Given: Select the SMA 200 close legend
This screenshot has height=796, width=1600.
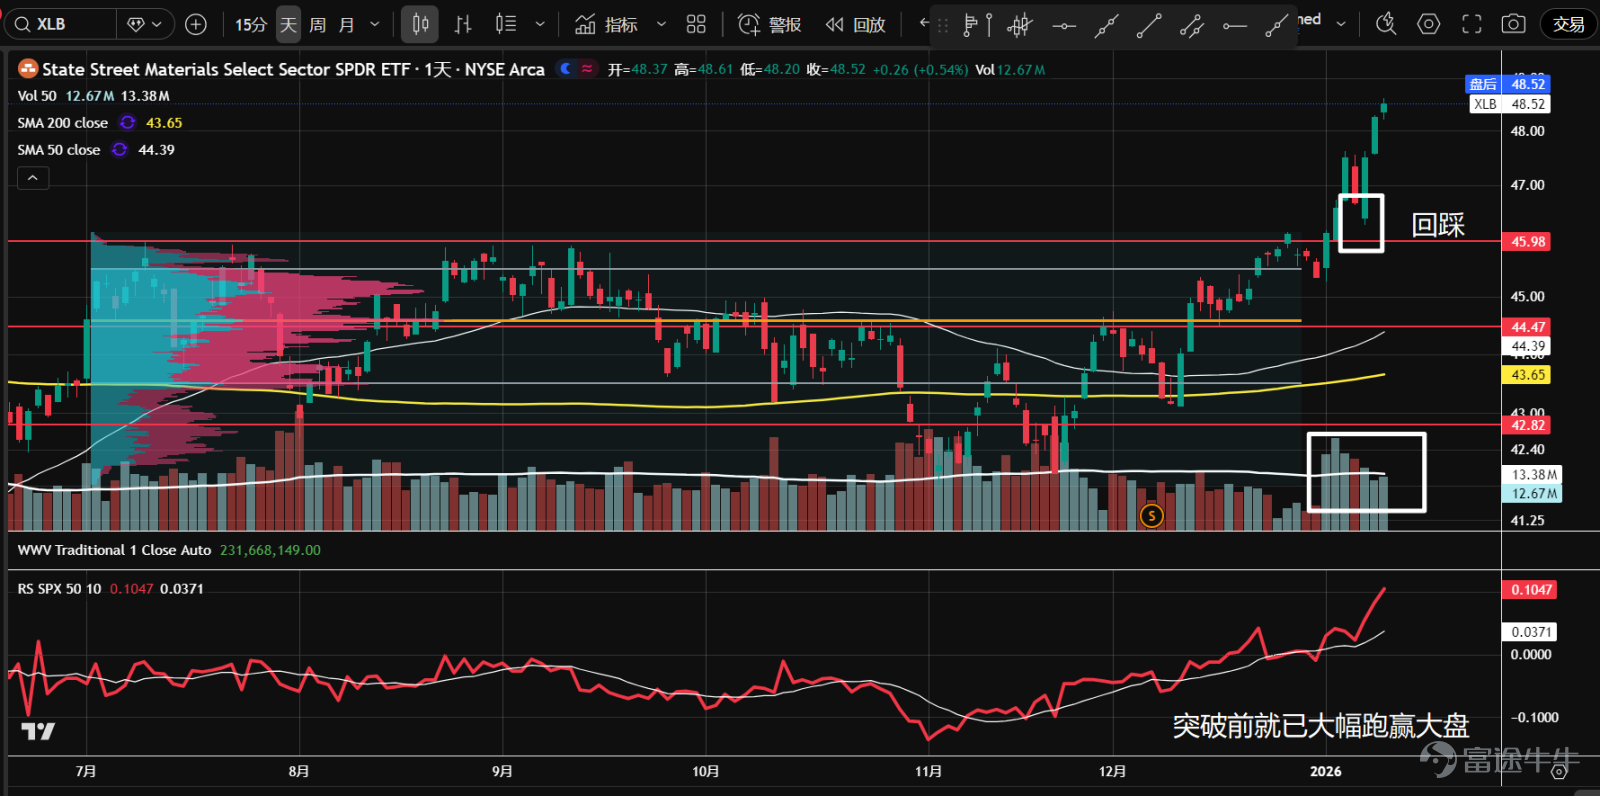Looking at the screenshot, I should point(62,123).
